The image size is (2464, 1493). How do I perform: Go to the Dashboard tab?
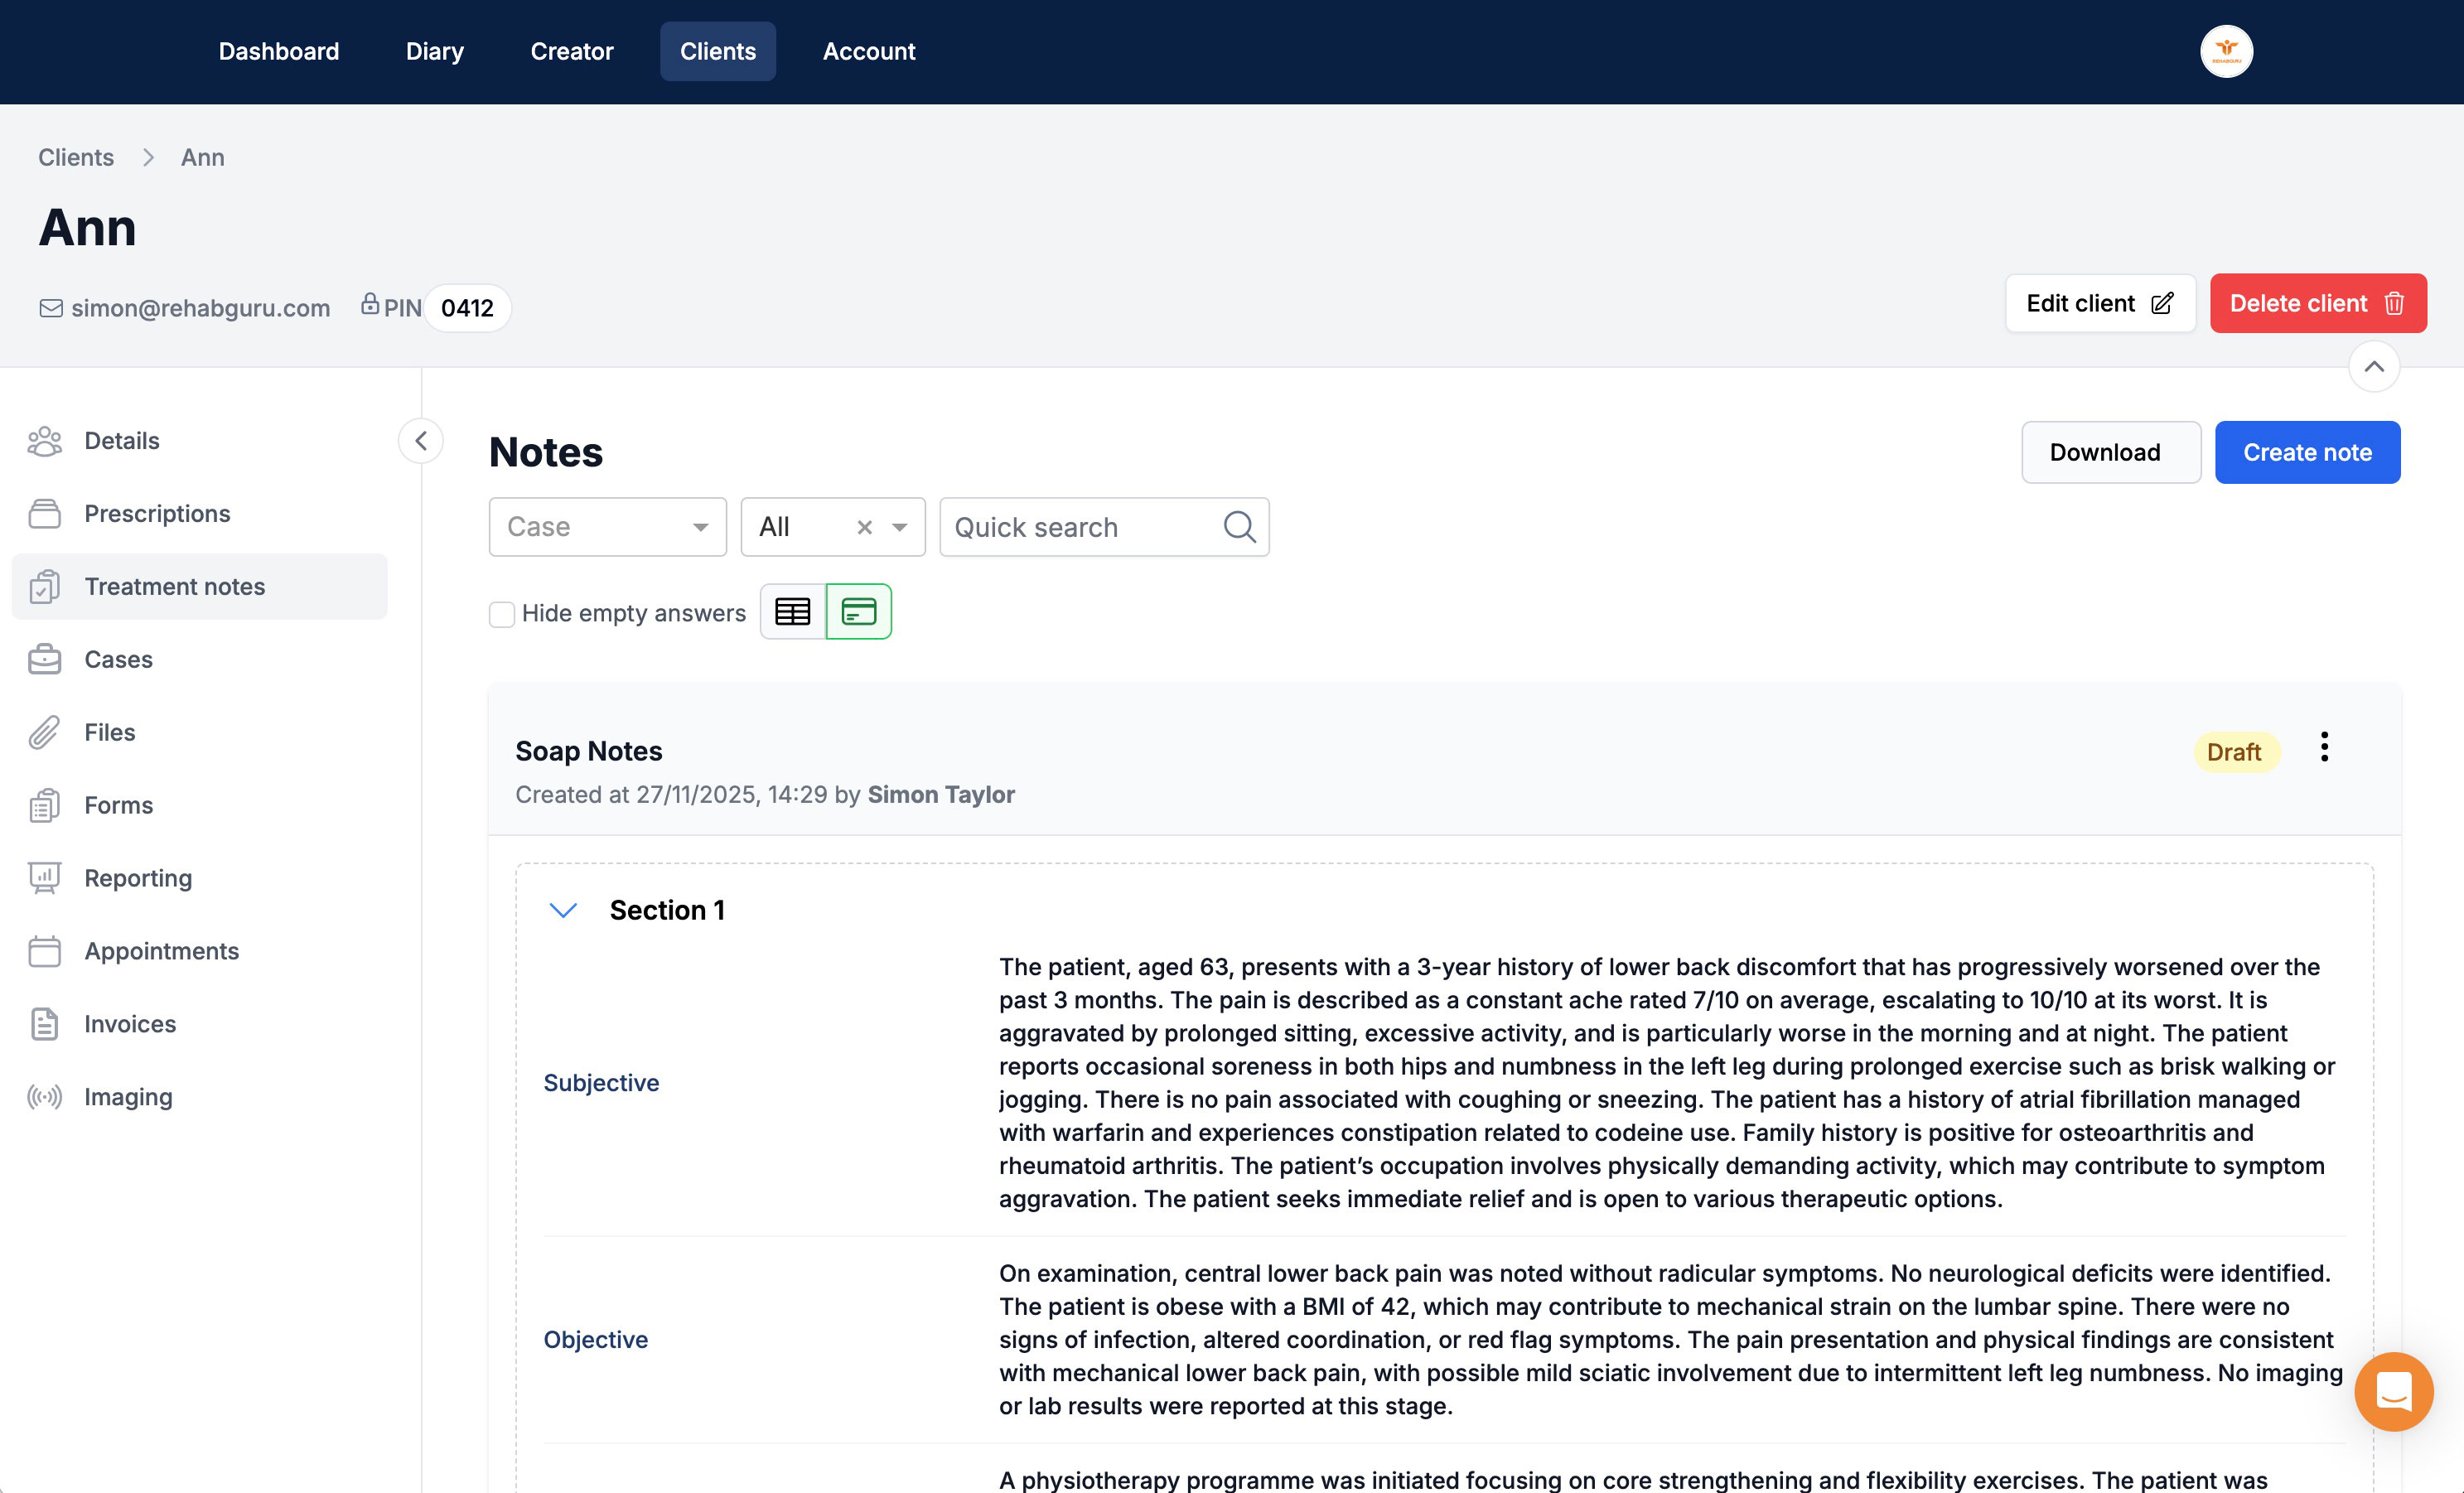point(278,51)
